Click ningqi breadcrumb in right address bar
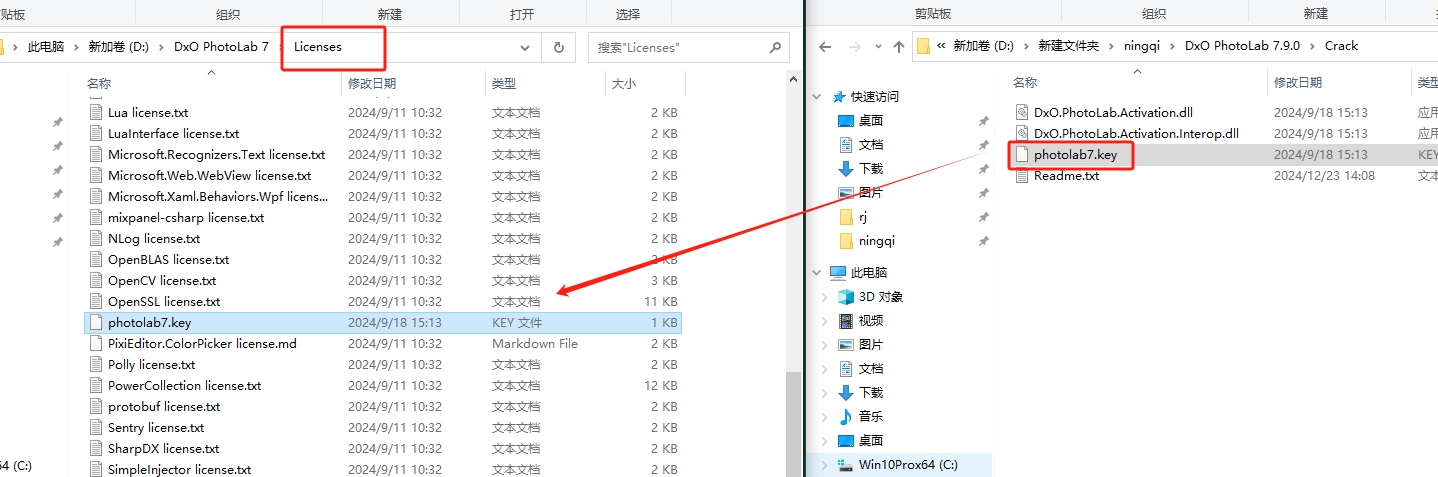Image resolution: width=1438 pixels, height=477 pixels. [1142, 45]
